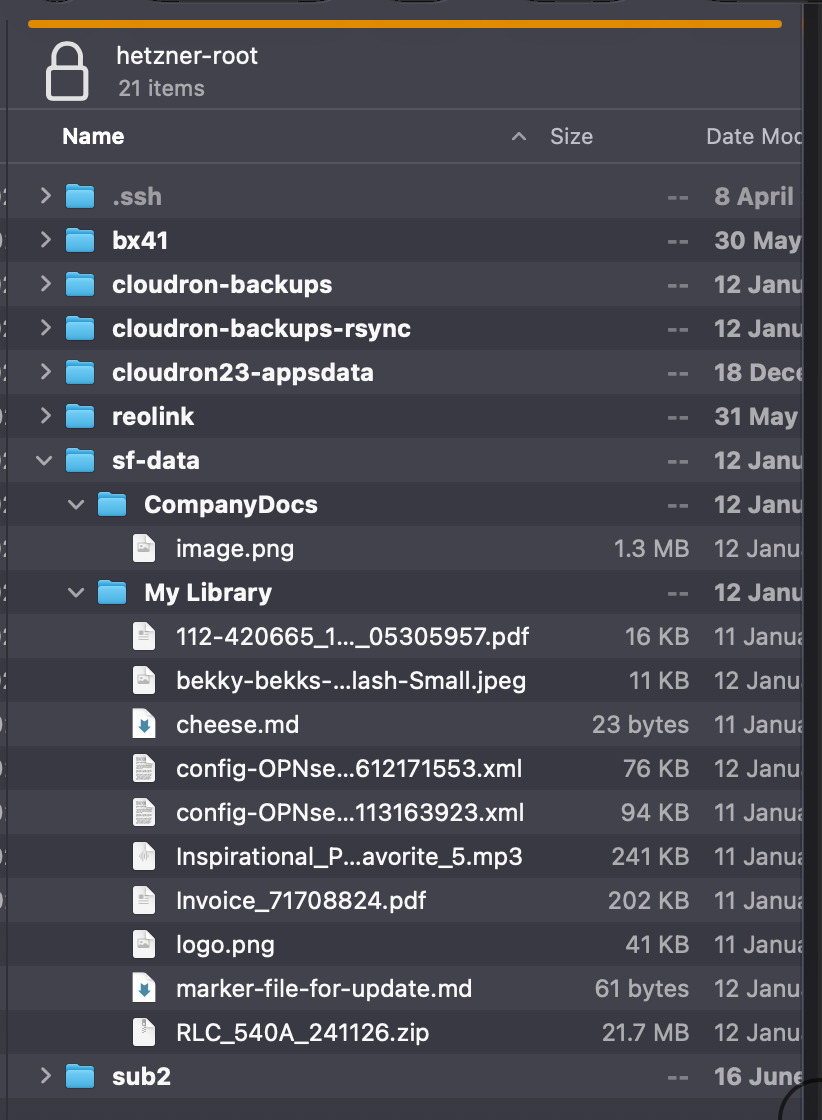The image size is (822, 1120).
Task: Click the marker-file-for-update.md sync icon
Action: coord(143,988)
